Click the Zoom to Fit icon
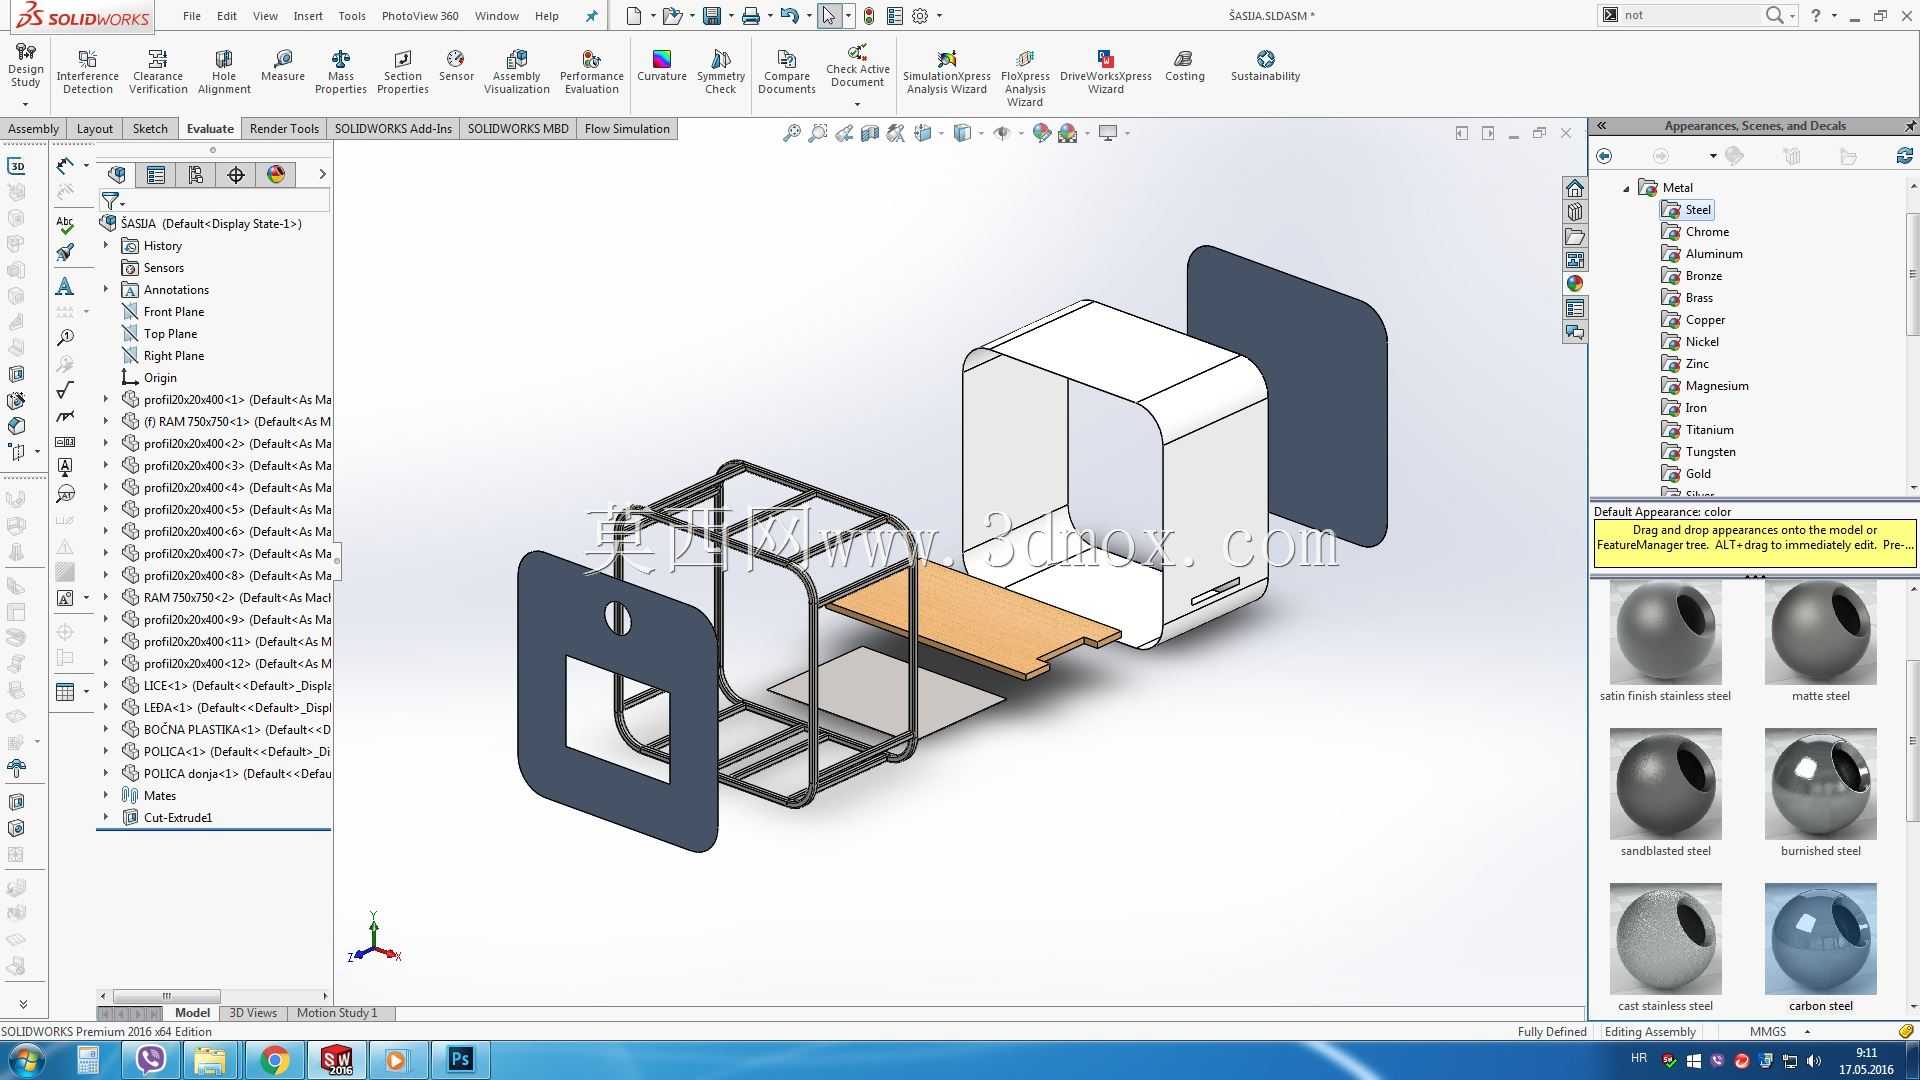The width and height of the screenshot is (1920, 1080). [x=791, y=133]
